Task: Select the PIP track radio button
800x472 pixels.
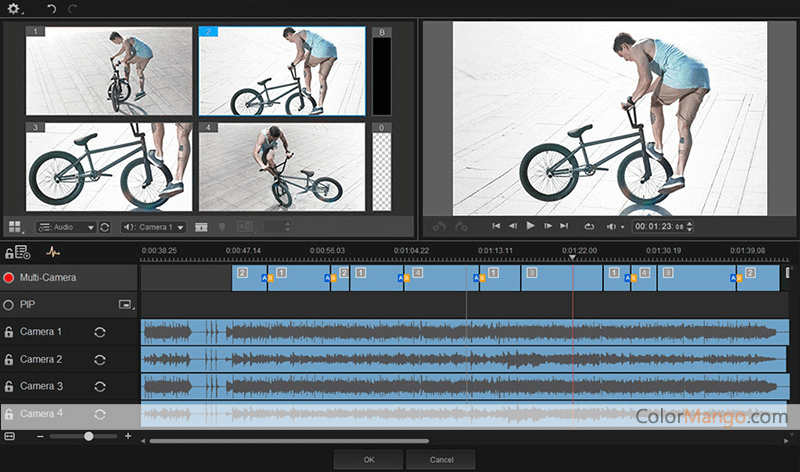Action: (9, 304)
